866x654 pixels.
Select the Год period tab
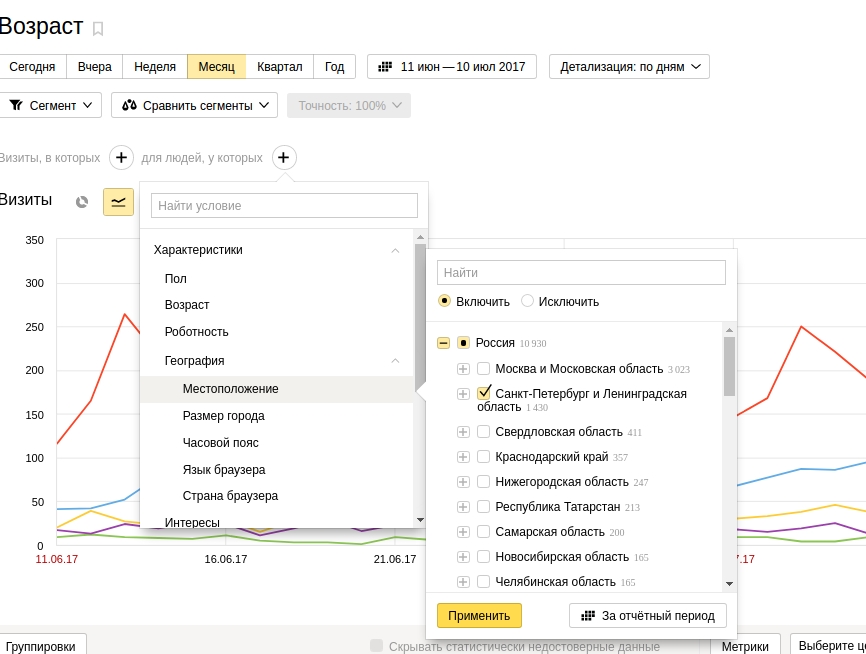coord(334,67)
